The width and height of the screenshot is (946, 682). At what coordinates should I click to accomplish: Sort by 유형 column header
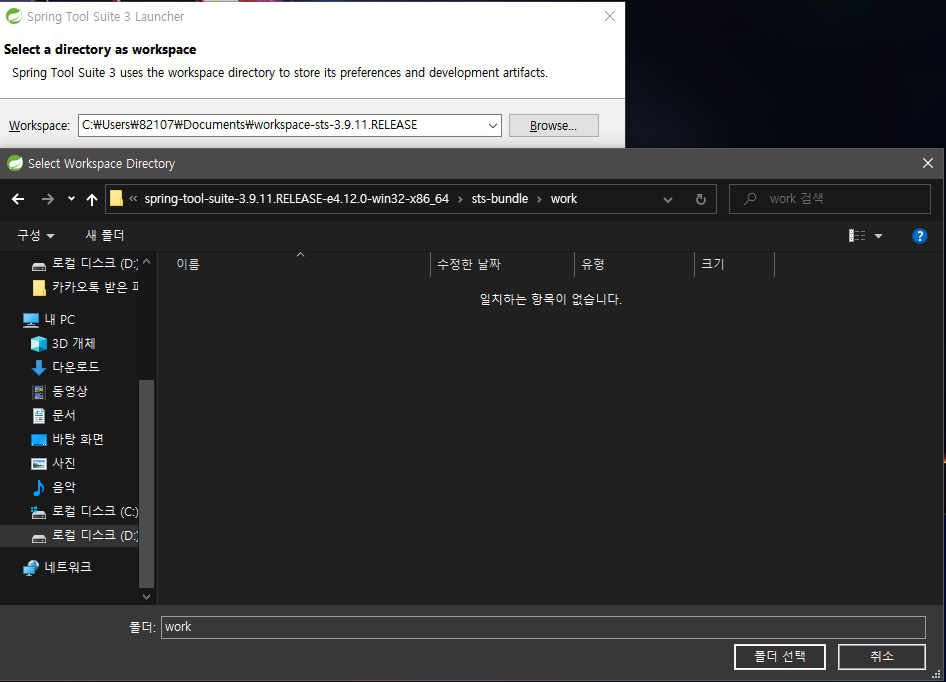[634, 264]
